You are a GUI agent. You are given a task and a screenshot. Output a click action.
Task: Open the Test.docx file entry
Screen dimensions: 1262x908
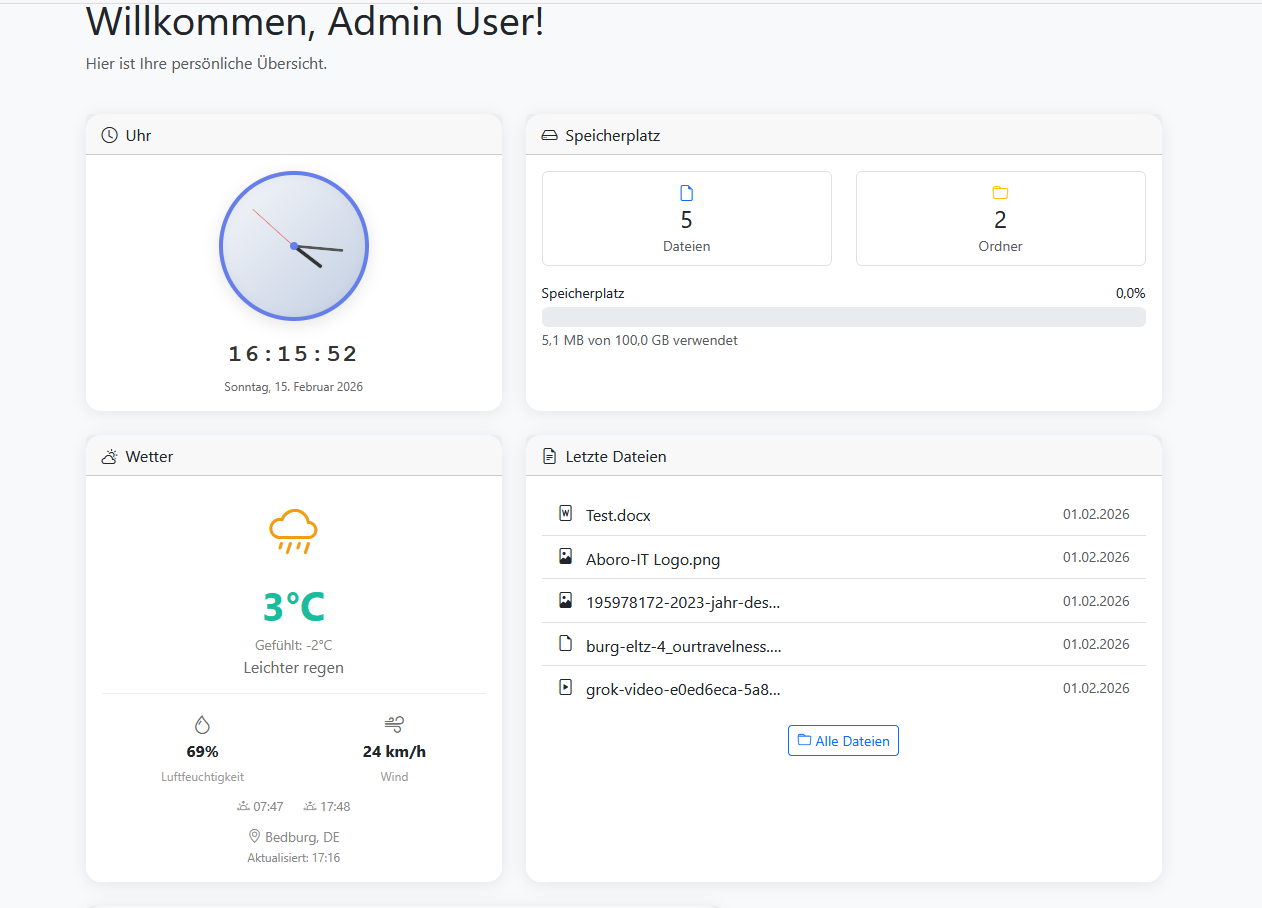618,516
